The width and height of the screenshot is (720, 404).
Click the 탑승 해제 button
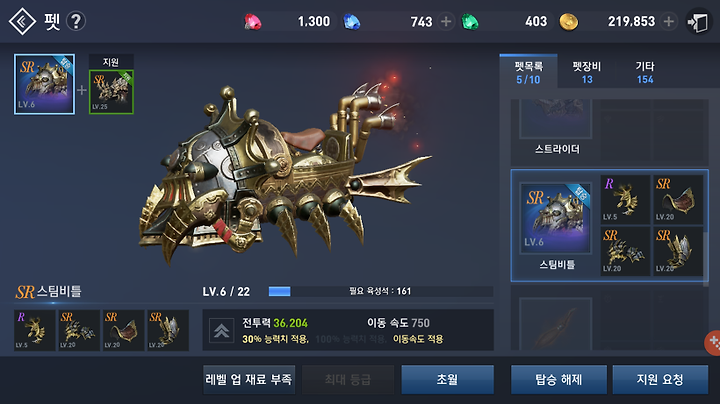tap(559, 379)
